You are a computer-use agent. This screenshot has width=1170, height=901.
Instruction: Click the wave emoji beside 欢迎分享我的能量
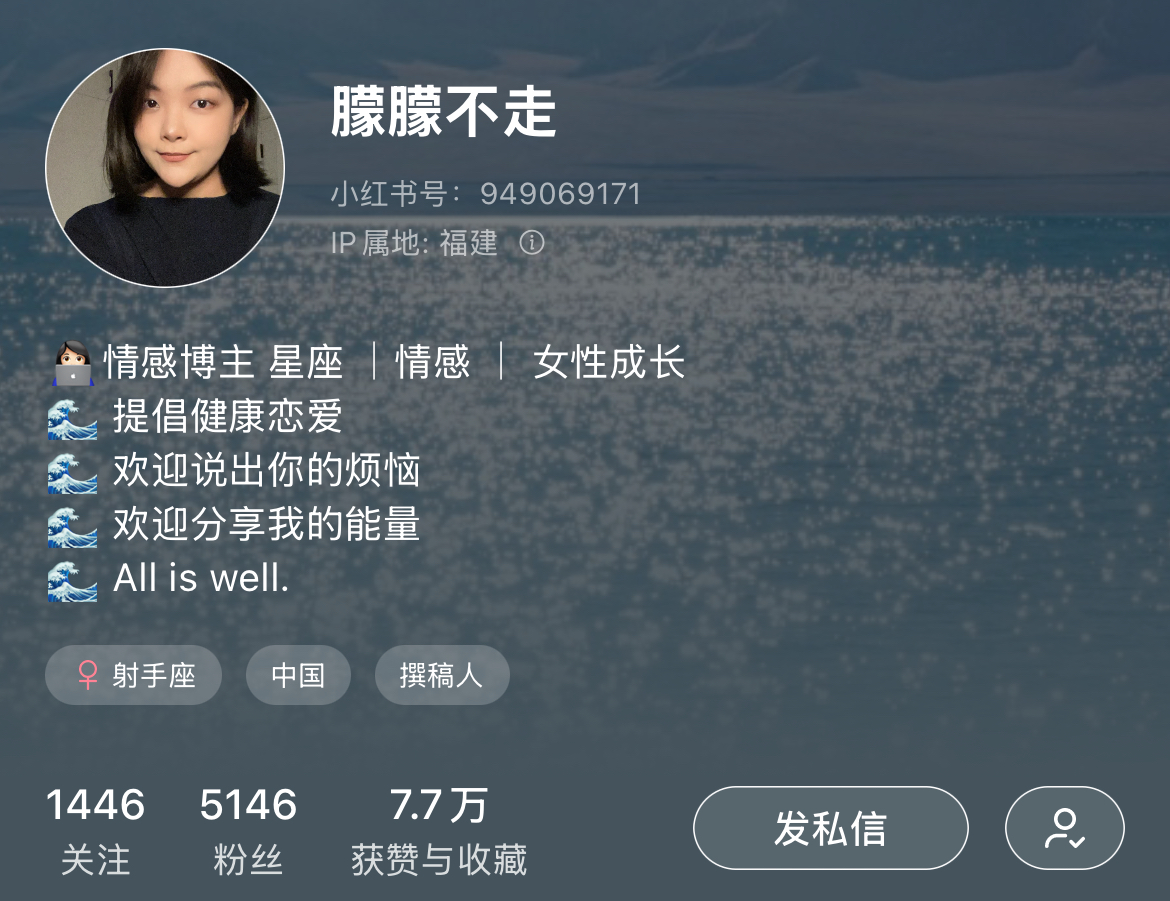[72, 526]
